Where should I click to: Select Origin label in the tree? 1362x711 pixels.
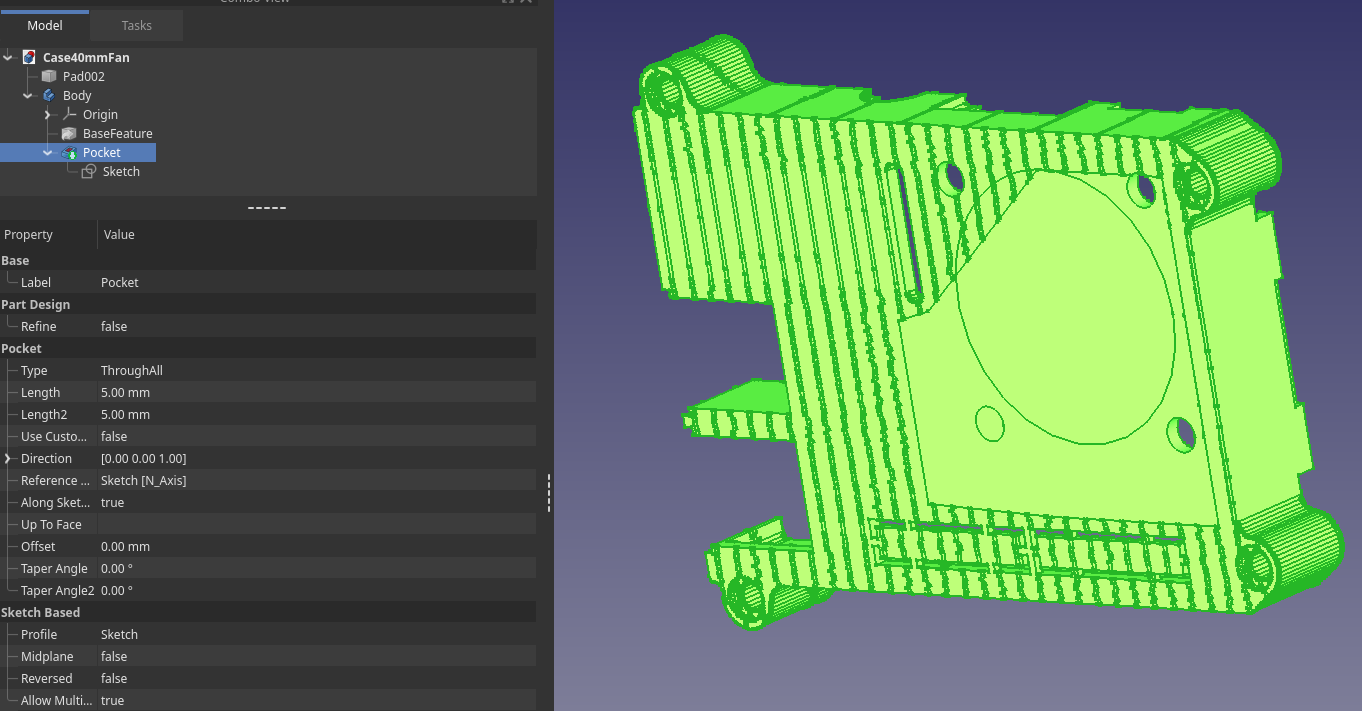[100, 114]
